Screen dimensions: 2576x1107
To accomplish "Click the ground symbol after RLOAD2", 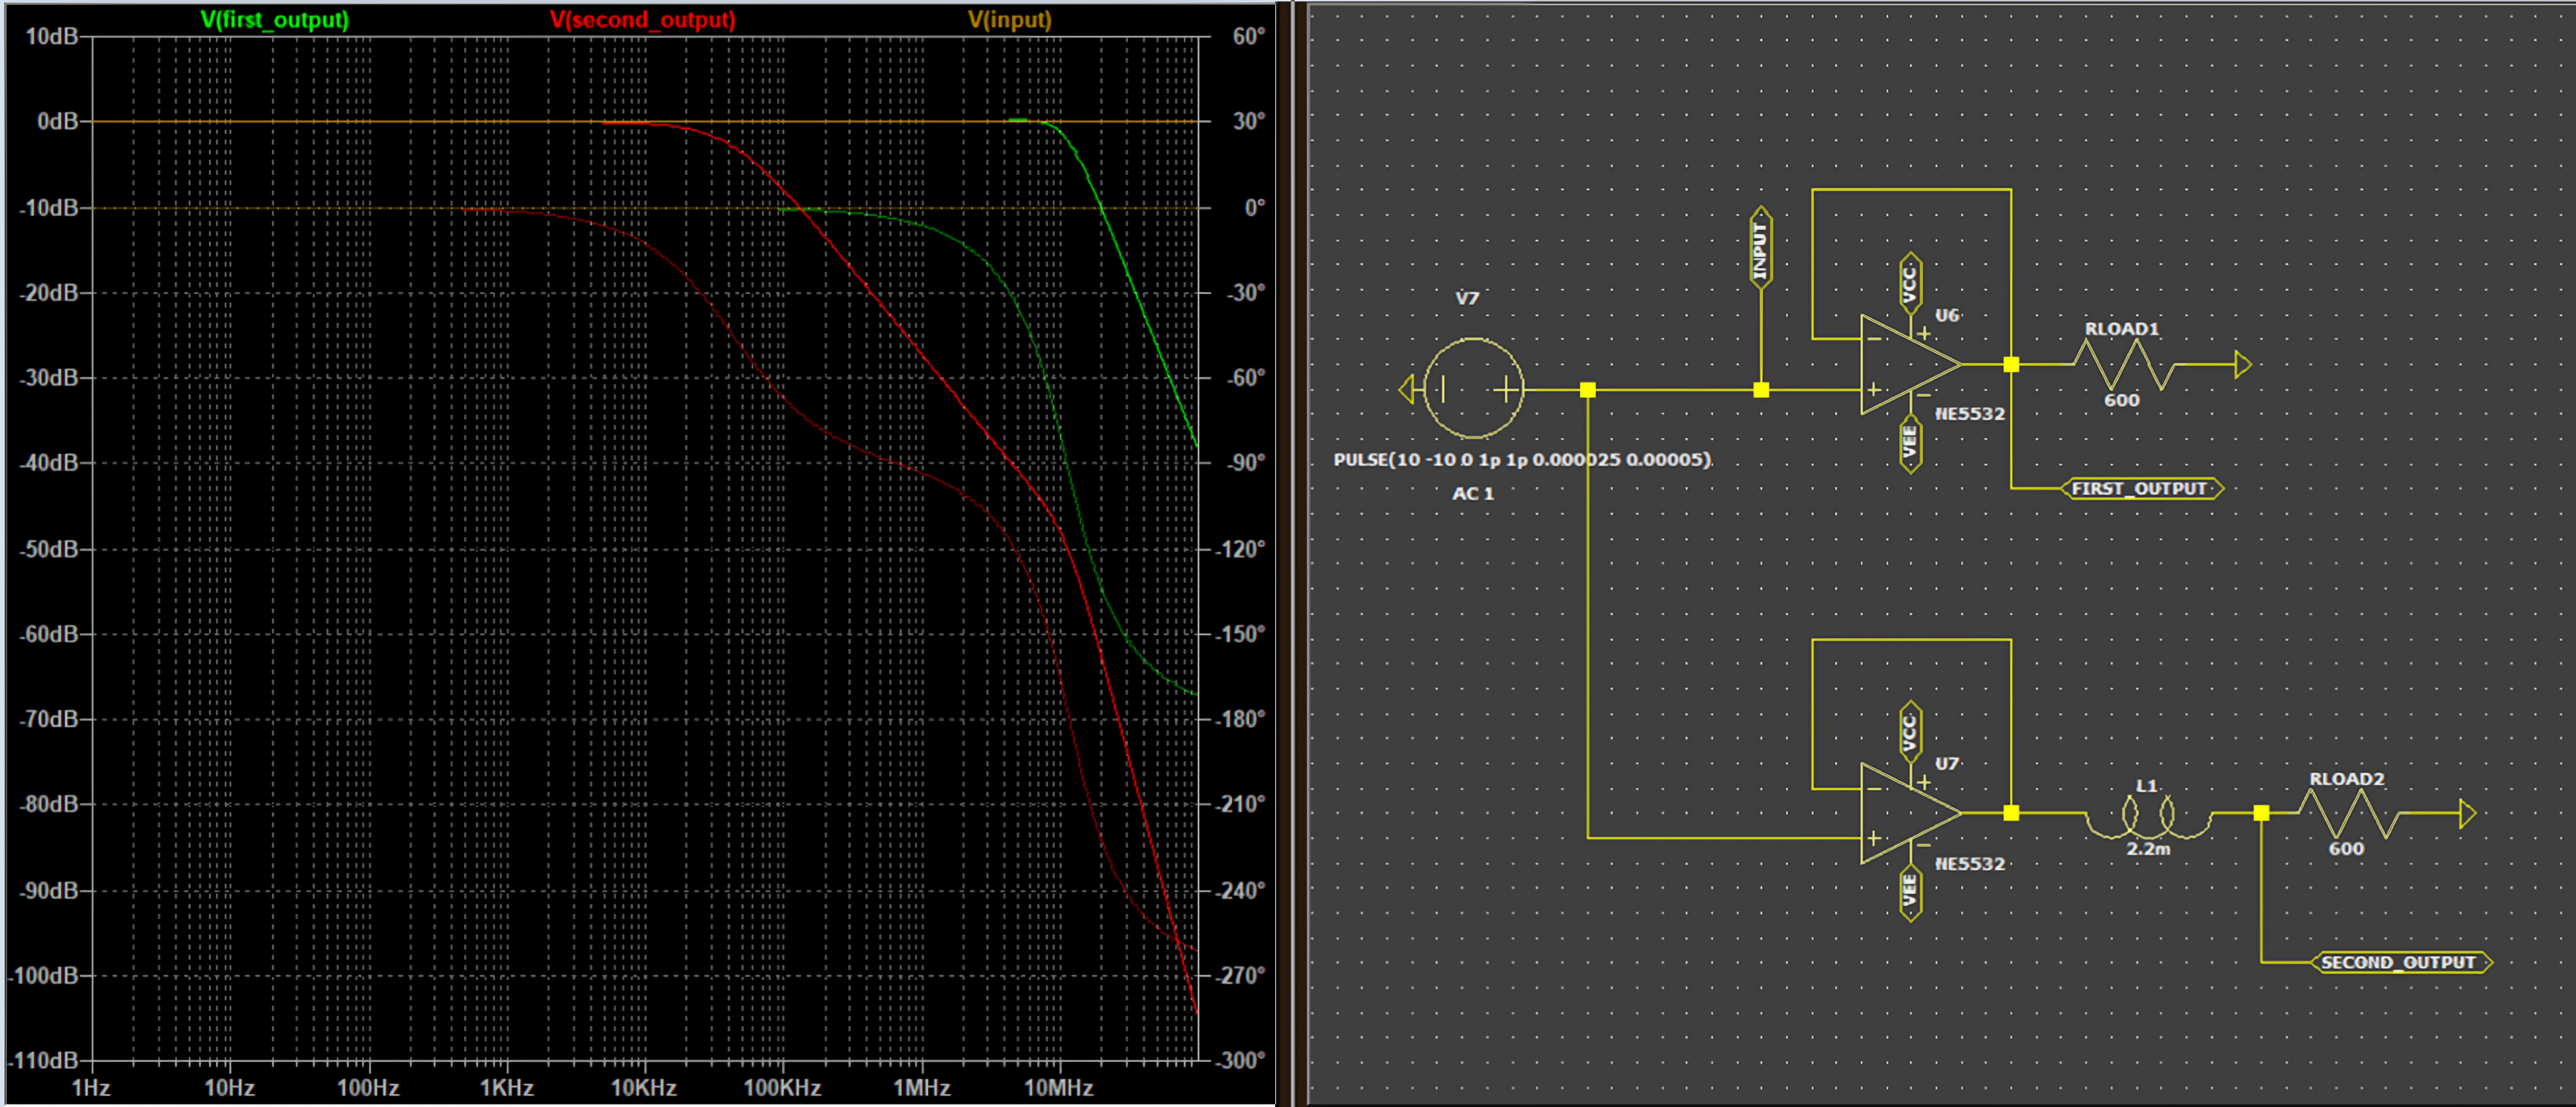I will (x=2467, y=813).
